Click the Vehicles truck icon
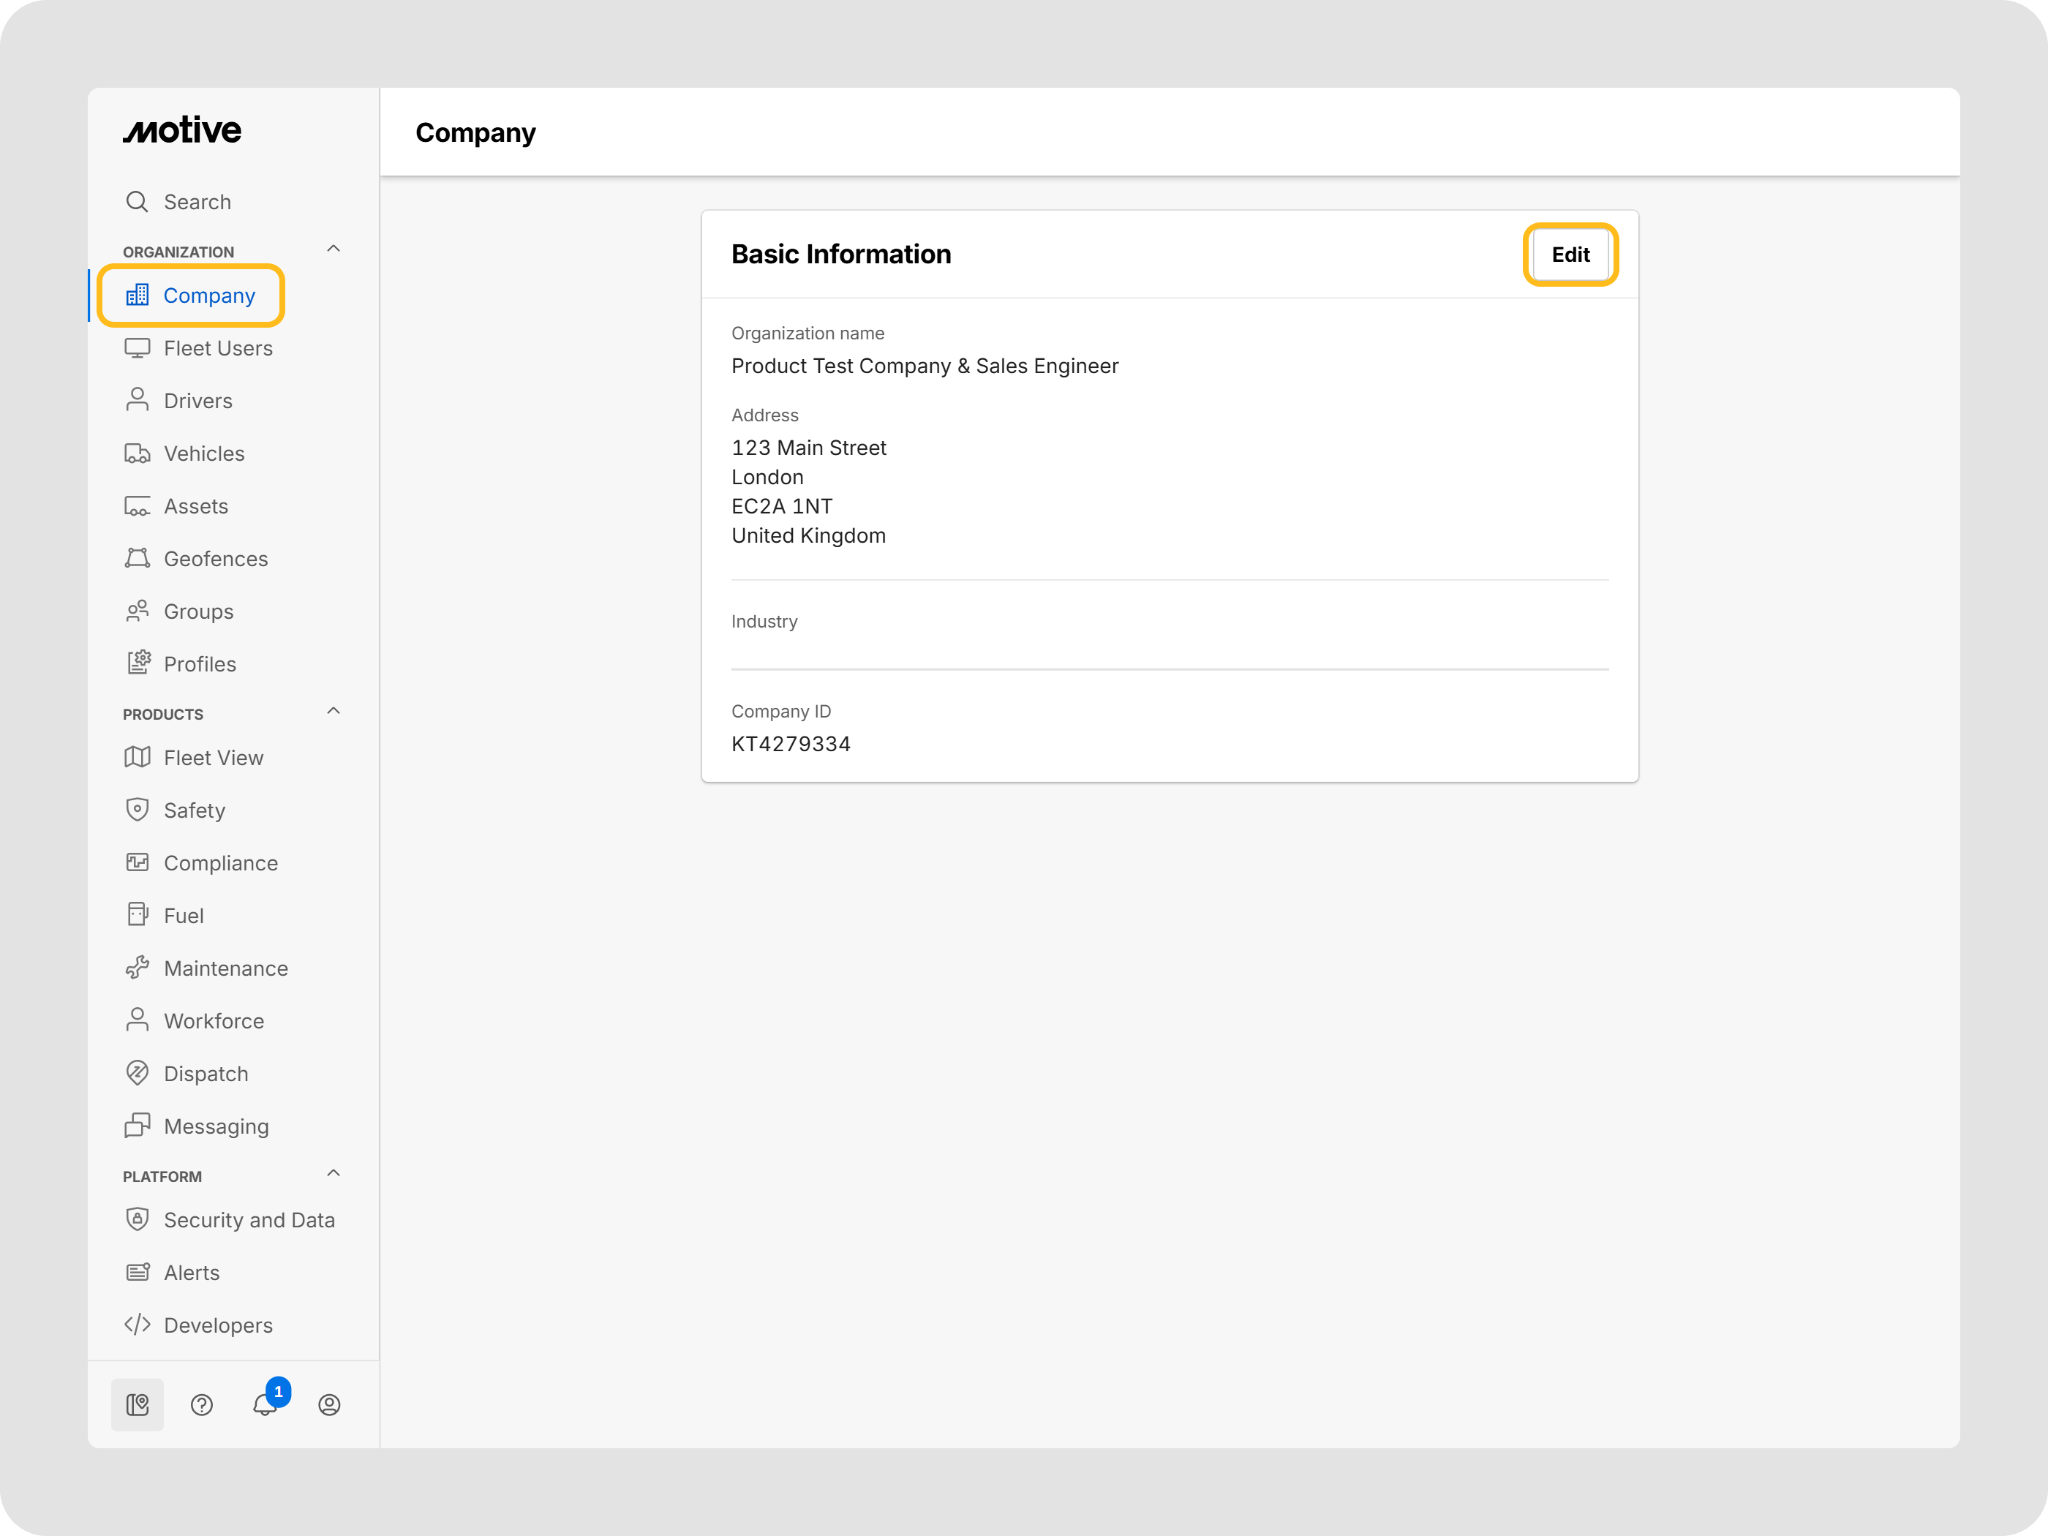 137,454
